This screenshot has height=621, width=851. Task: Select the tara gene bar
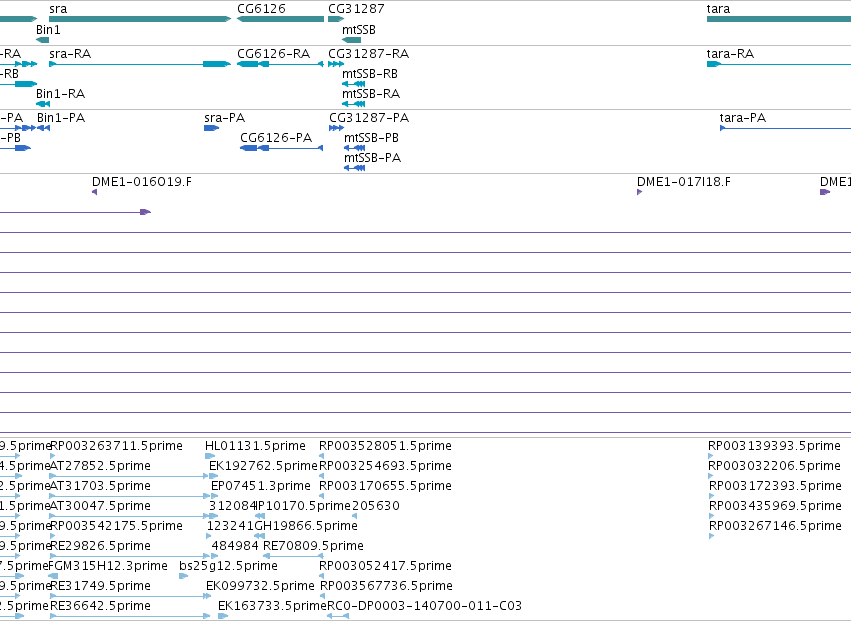coord(779,19)
